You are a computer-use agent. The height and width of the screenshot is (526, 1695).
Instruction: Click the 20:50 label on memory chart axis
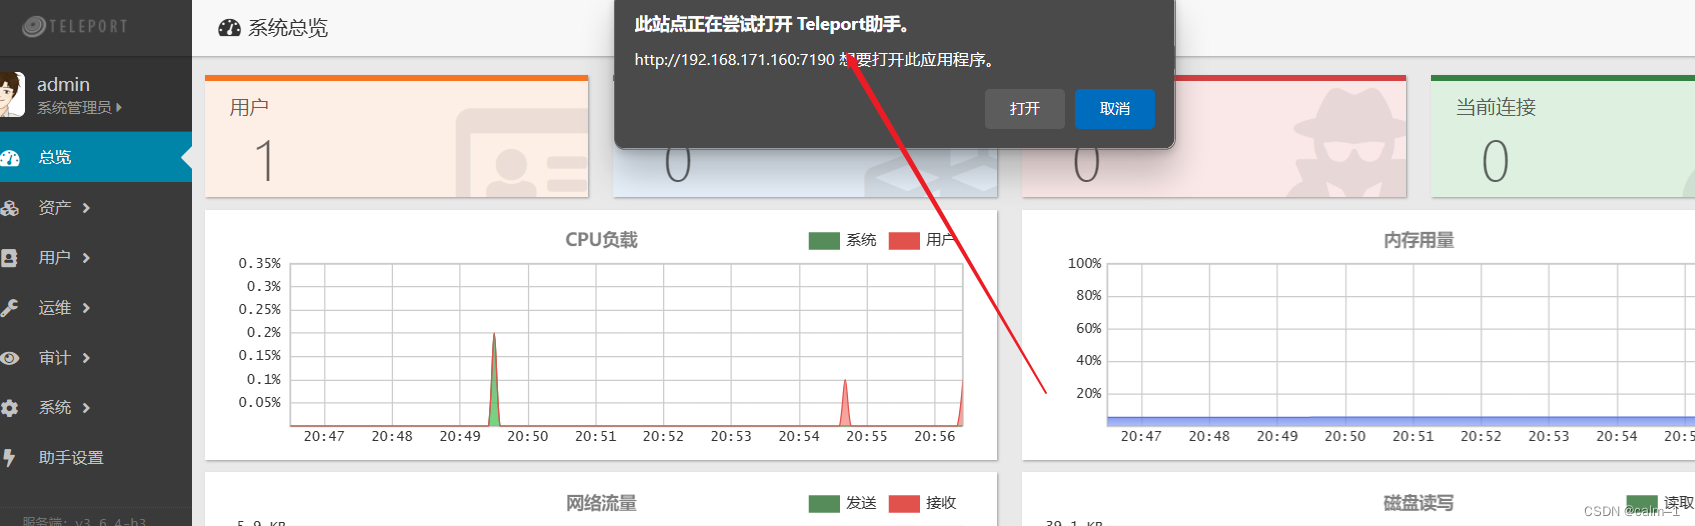(1345, 436)
